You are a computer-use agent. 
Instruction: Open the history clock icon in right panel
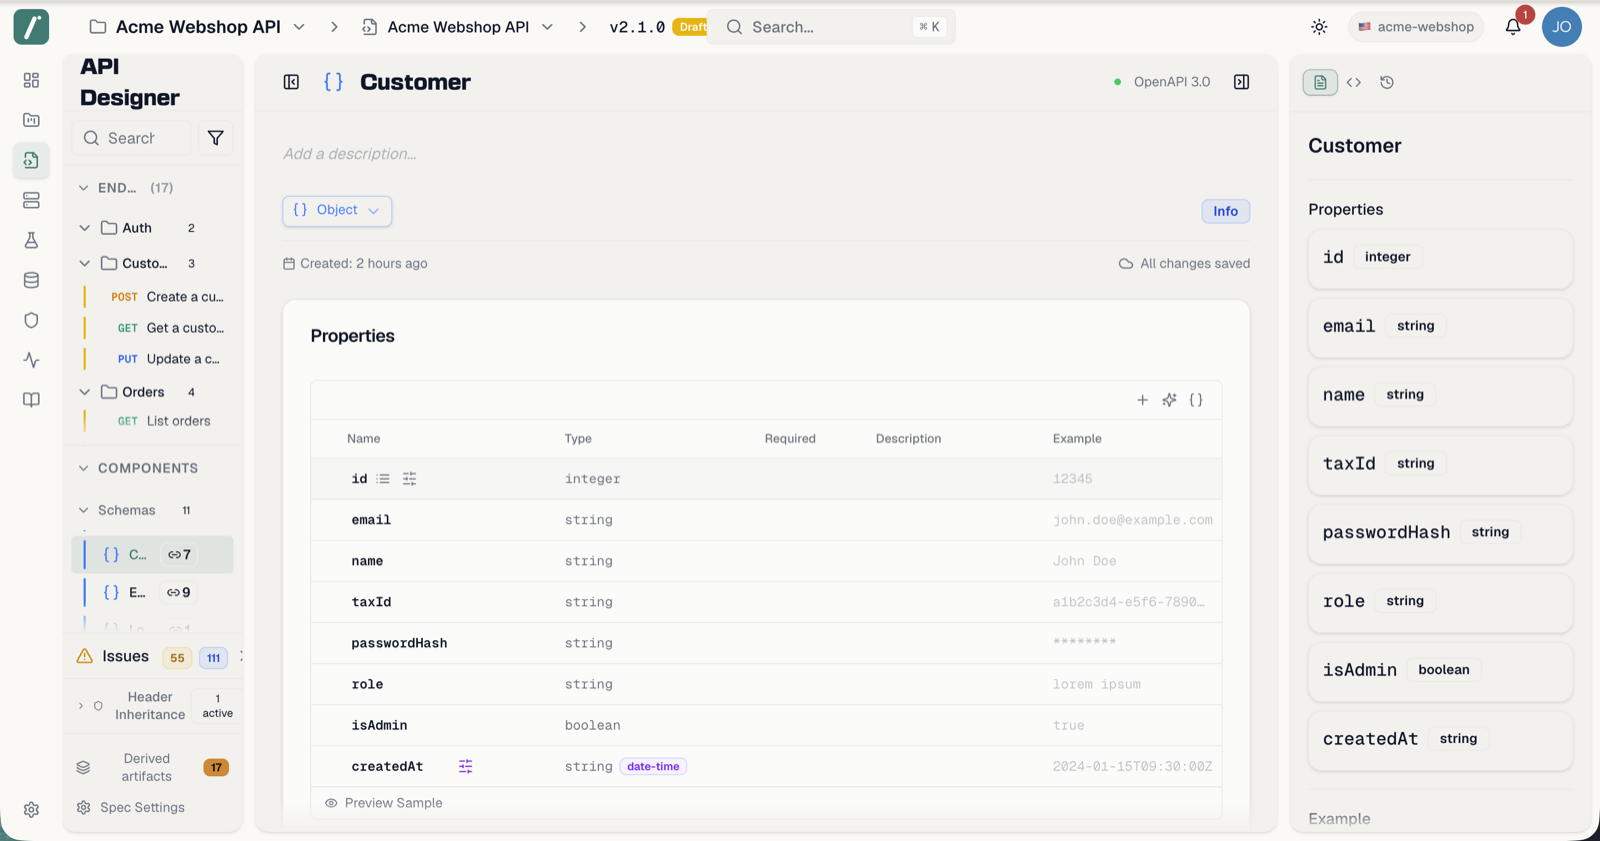click(1387, 82)
